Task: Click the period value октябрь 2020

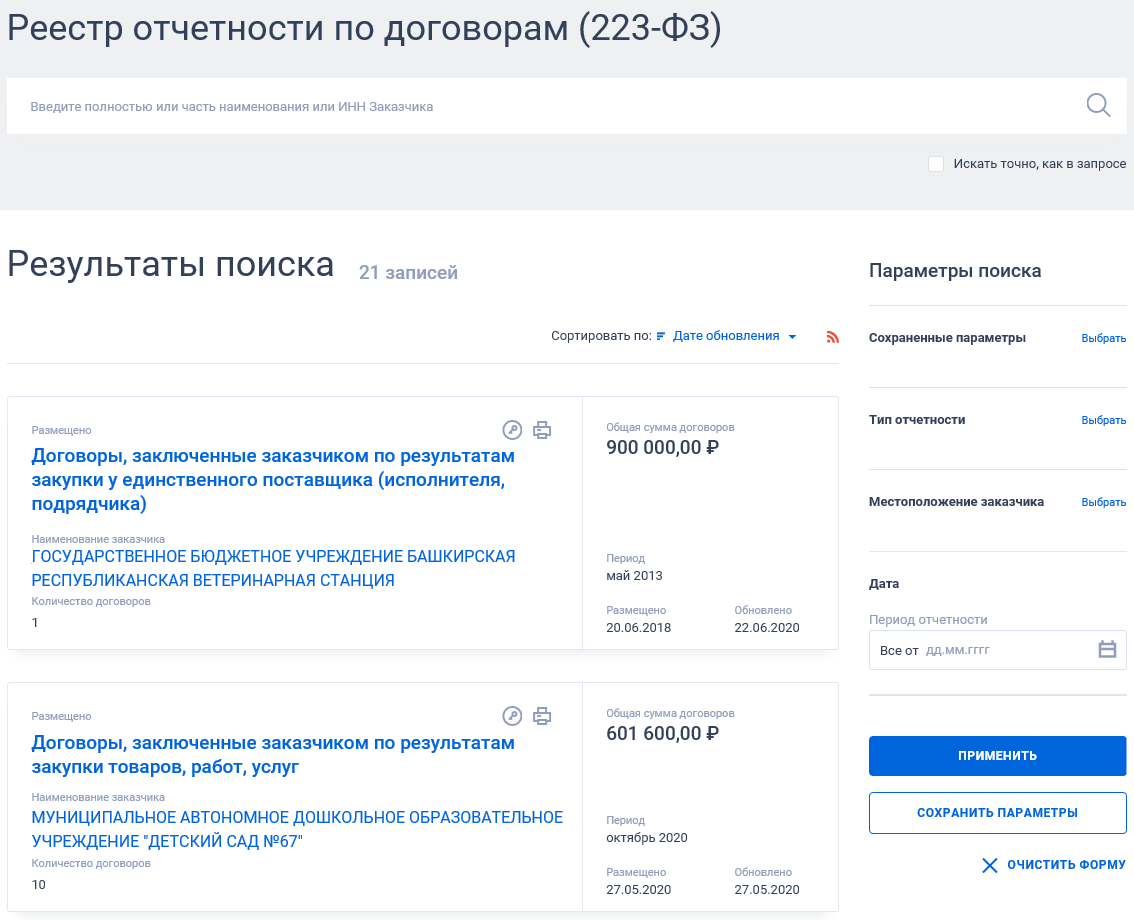Action: pyautogui.click(x=647, y=838)
